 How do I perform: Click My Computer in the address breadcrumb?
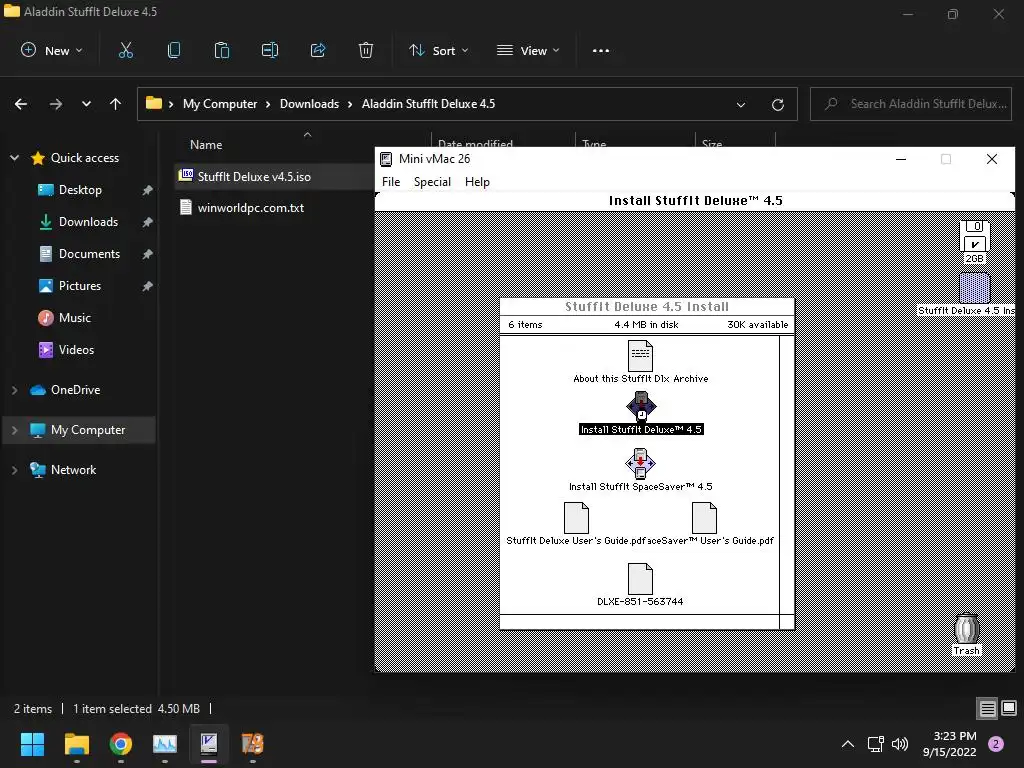[220, 104]
